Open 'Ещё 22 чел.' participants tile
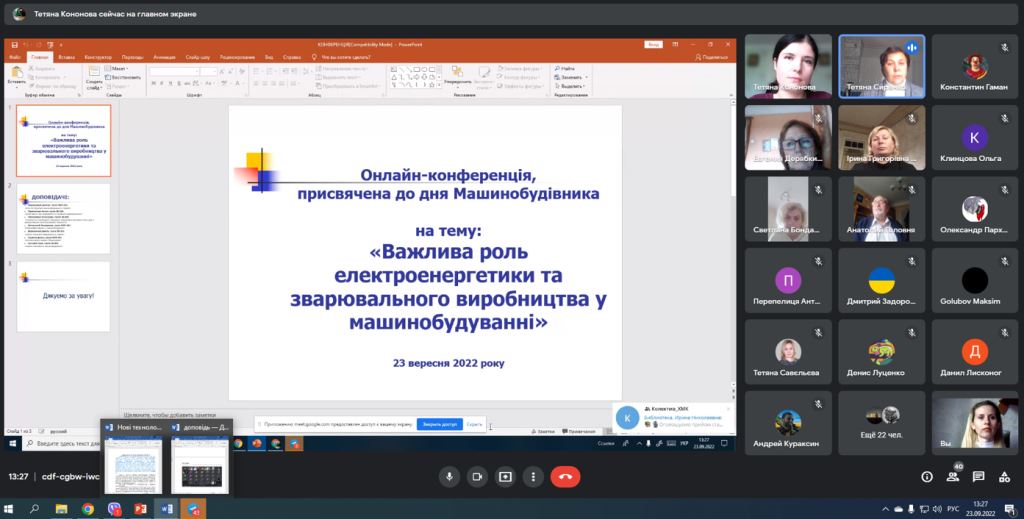 (x=882, y=423)
